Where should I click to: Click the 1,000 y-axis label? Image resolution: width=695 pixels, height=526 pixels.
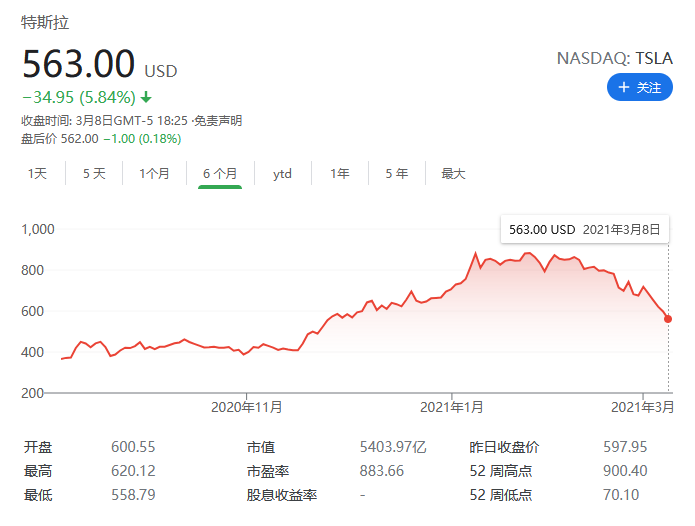coord(38,229)
